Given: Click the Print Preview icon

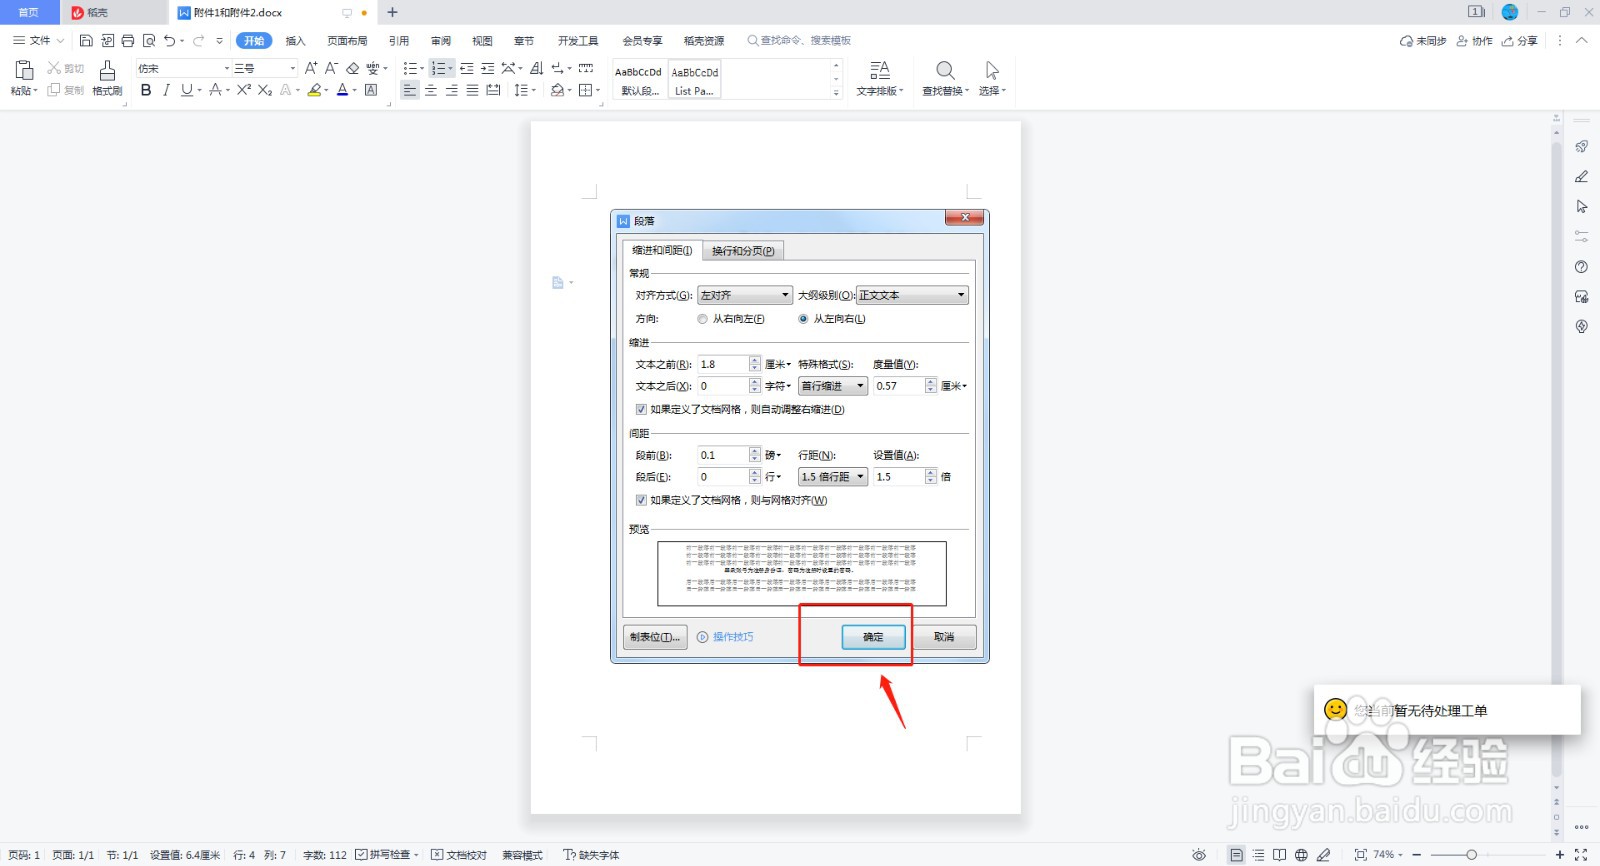Looking at the screenshot, I should click(x=149, y=41).
